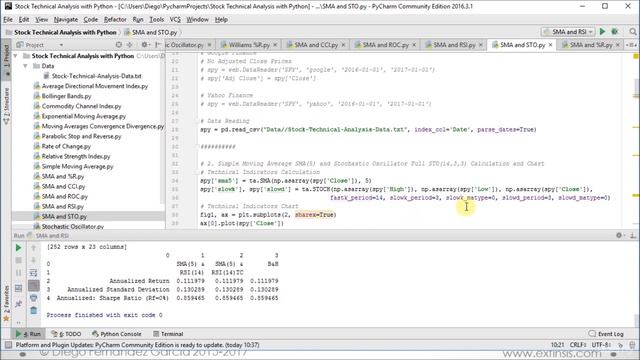Open the Python Console tool window
This screenshot has height=360, width=640.
[116, 334]
